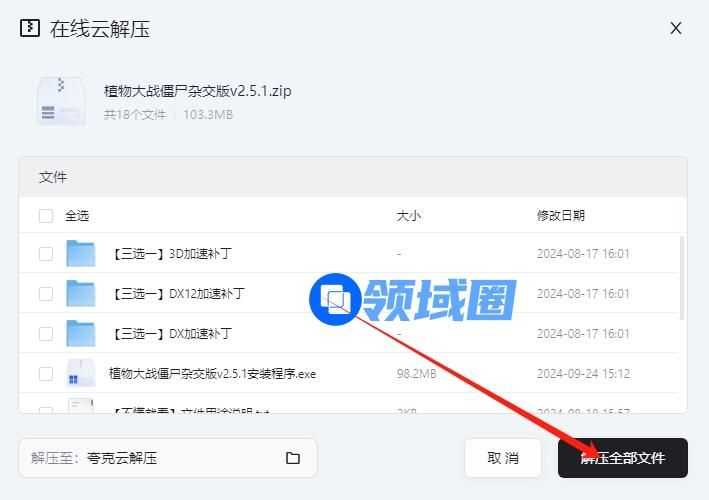The height and width of the screenshot is (500, 709).
Task: Click the DX加速补丁 folder icon
Action: [x=80, y=334]
